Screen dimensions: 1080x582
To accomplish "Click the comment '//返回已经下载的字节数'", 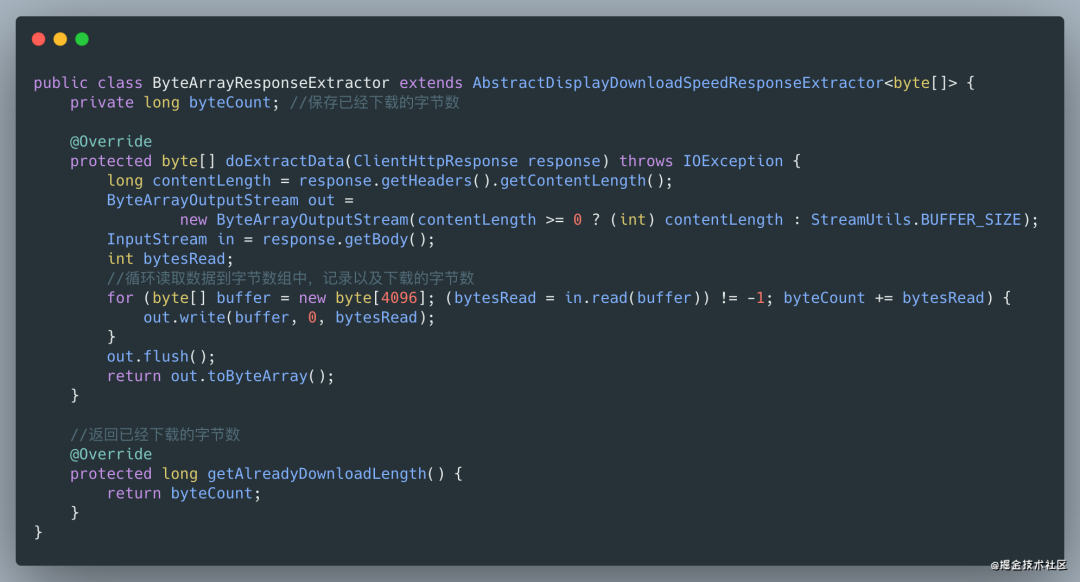I will (x=155, y=435).
